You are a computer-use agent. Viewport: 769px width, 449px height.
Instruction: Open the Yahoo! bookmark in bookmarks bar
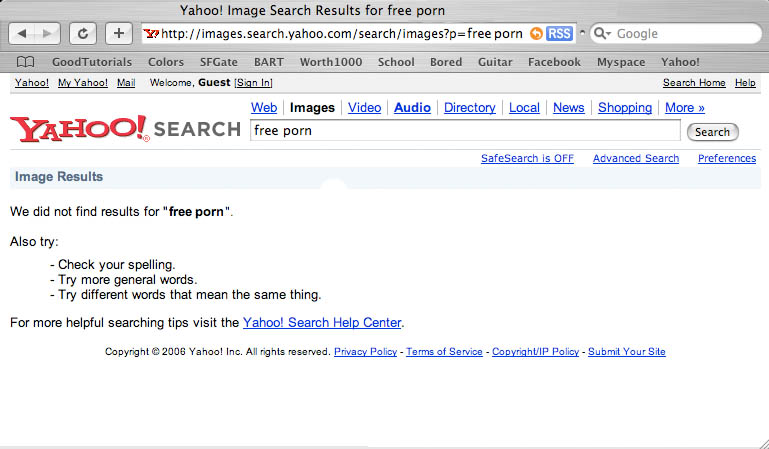click(x=680, y=62)
